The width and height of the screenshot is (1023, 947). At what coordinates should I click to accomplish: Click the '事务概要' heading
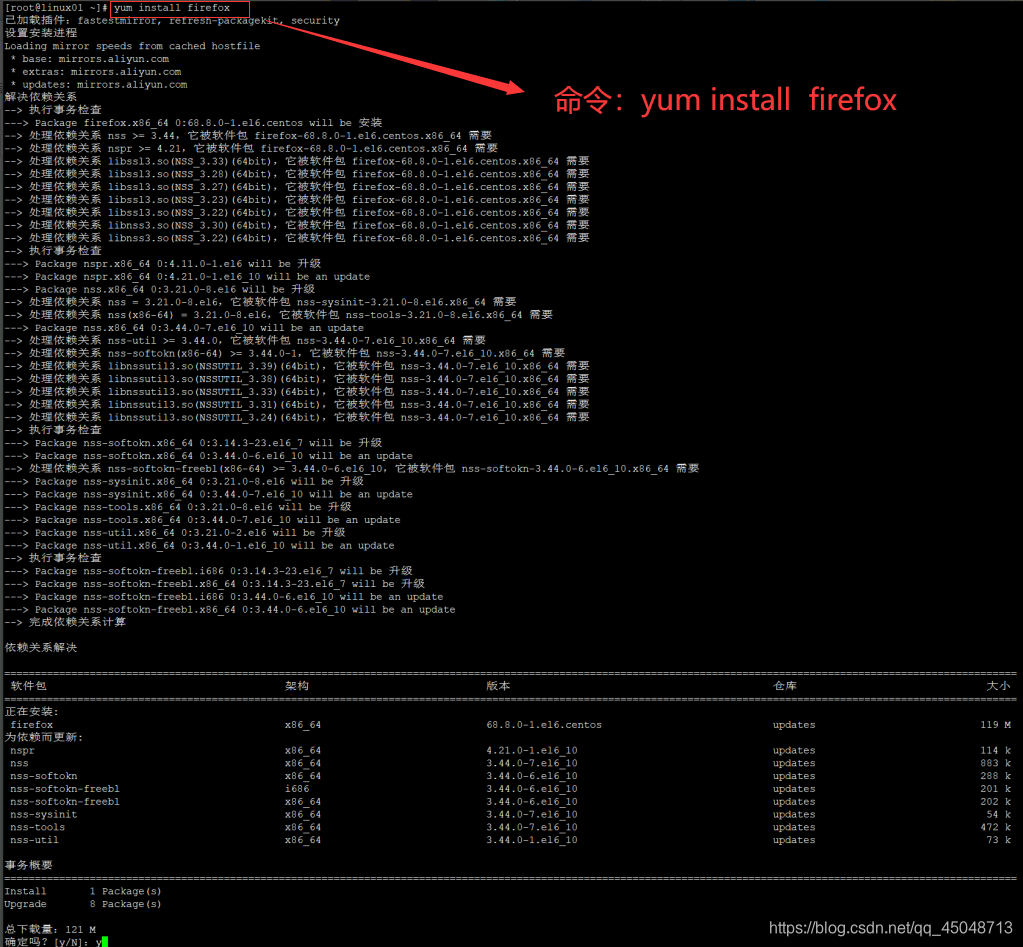28,865
